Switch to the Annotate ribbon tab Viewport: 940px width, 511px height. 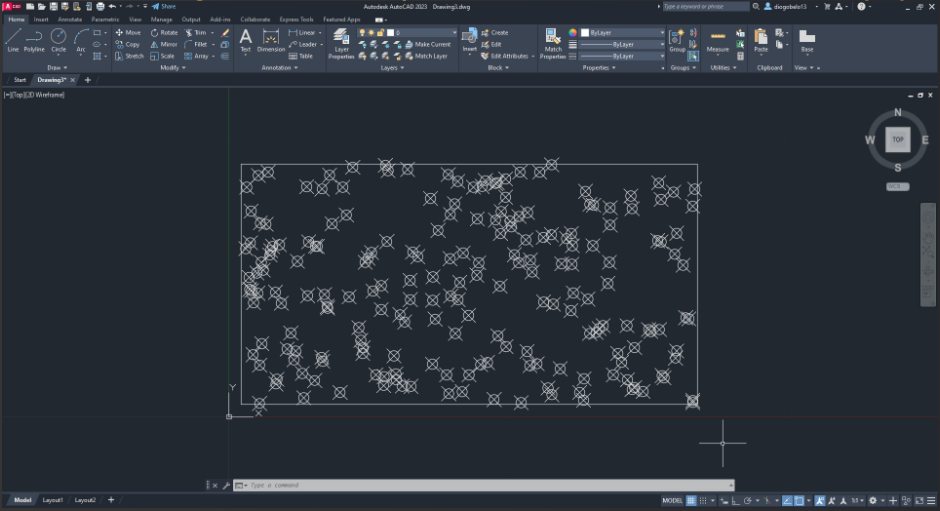[x=70, y=19]
